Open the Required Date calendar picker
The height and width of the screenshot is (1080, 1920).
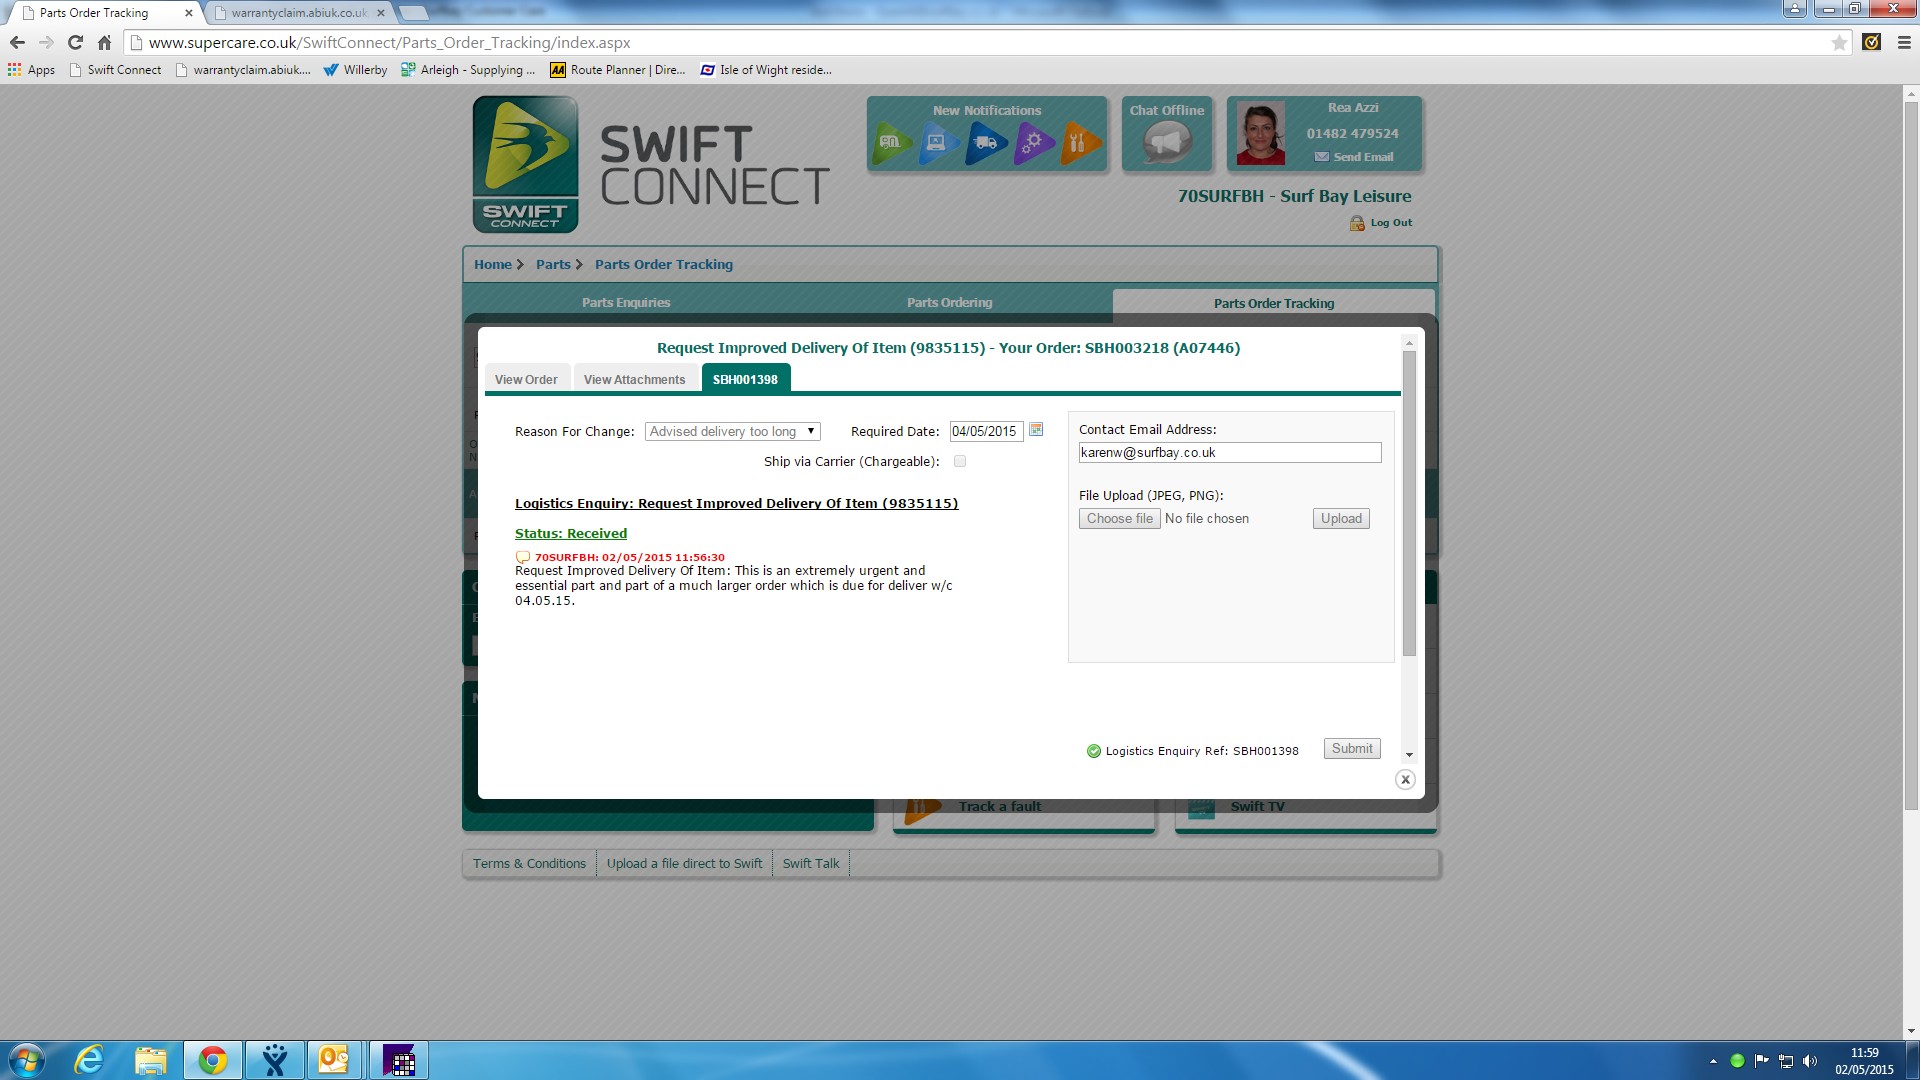[x=1036, y=430]
